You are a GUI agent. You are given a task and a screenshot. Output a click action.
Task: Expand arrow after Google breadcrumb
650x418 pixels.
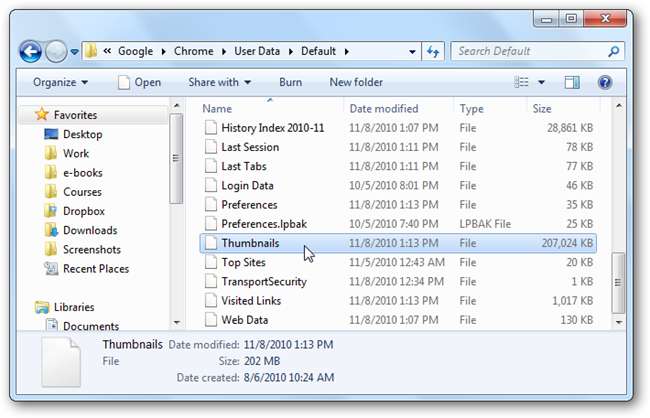click(x=164, y=51)
